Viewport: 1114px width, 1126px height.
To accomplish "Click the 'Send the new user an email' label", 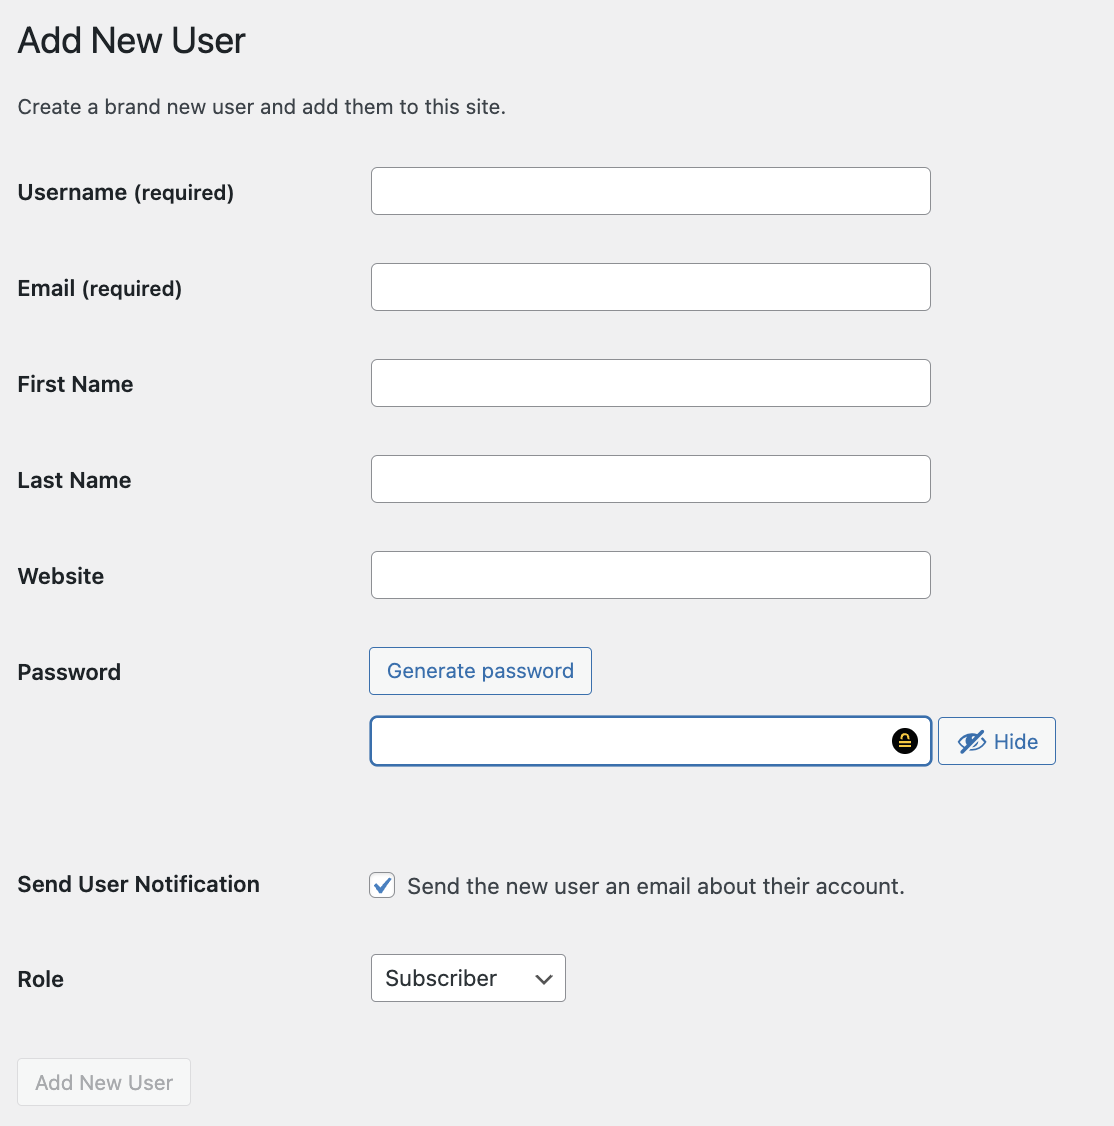I will pos(655,886).
